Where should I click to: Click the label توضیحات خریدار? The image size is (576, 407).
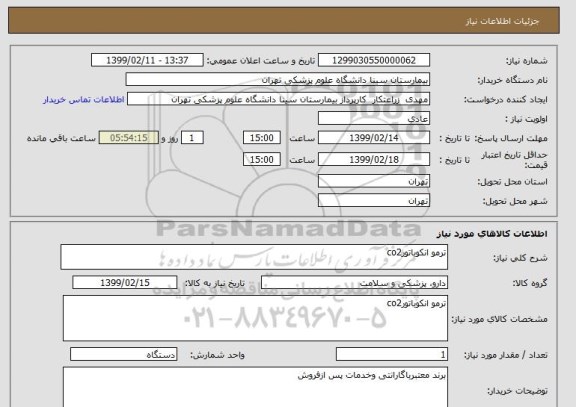coord(517,391)
